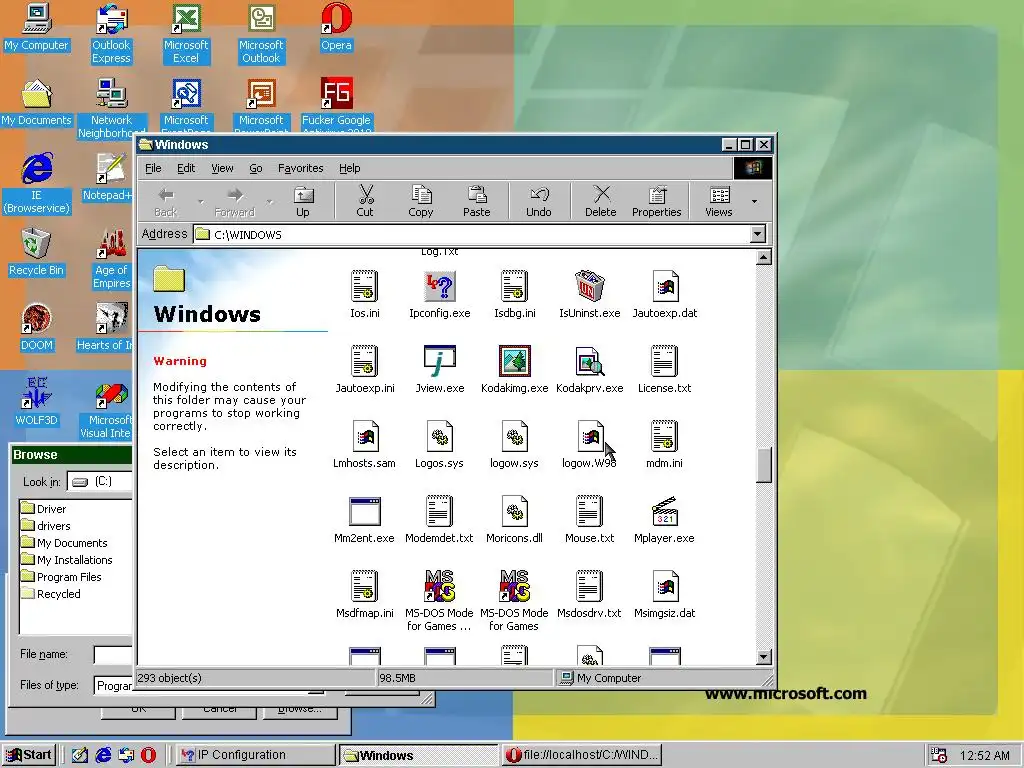Open the File menu
This screenshot has width=1024, height=768.
point(153,168)
